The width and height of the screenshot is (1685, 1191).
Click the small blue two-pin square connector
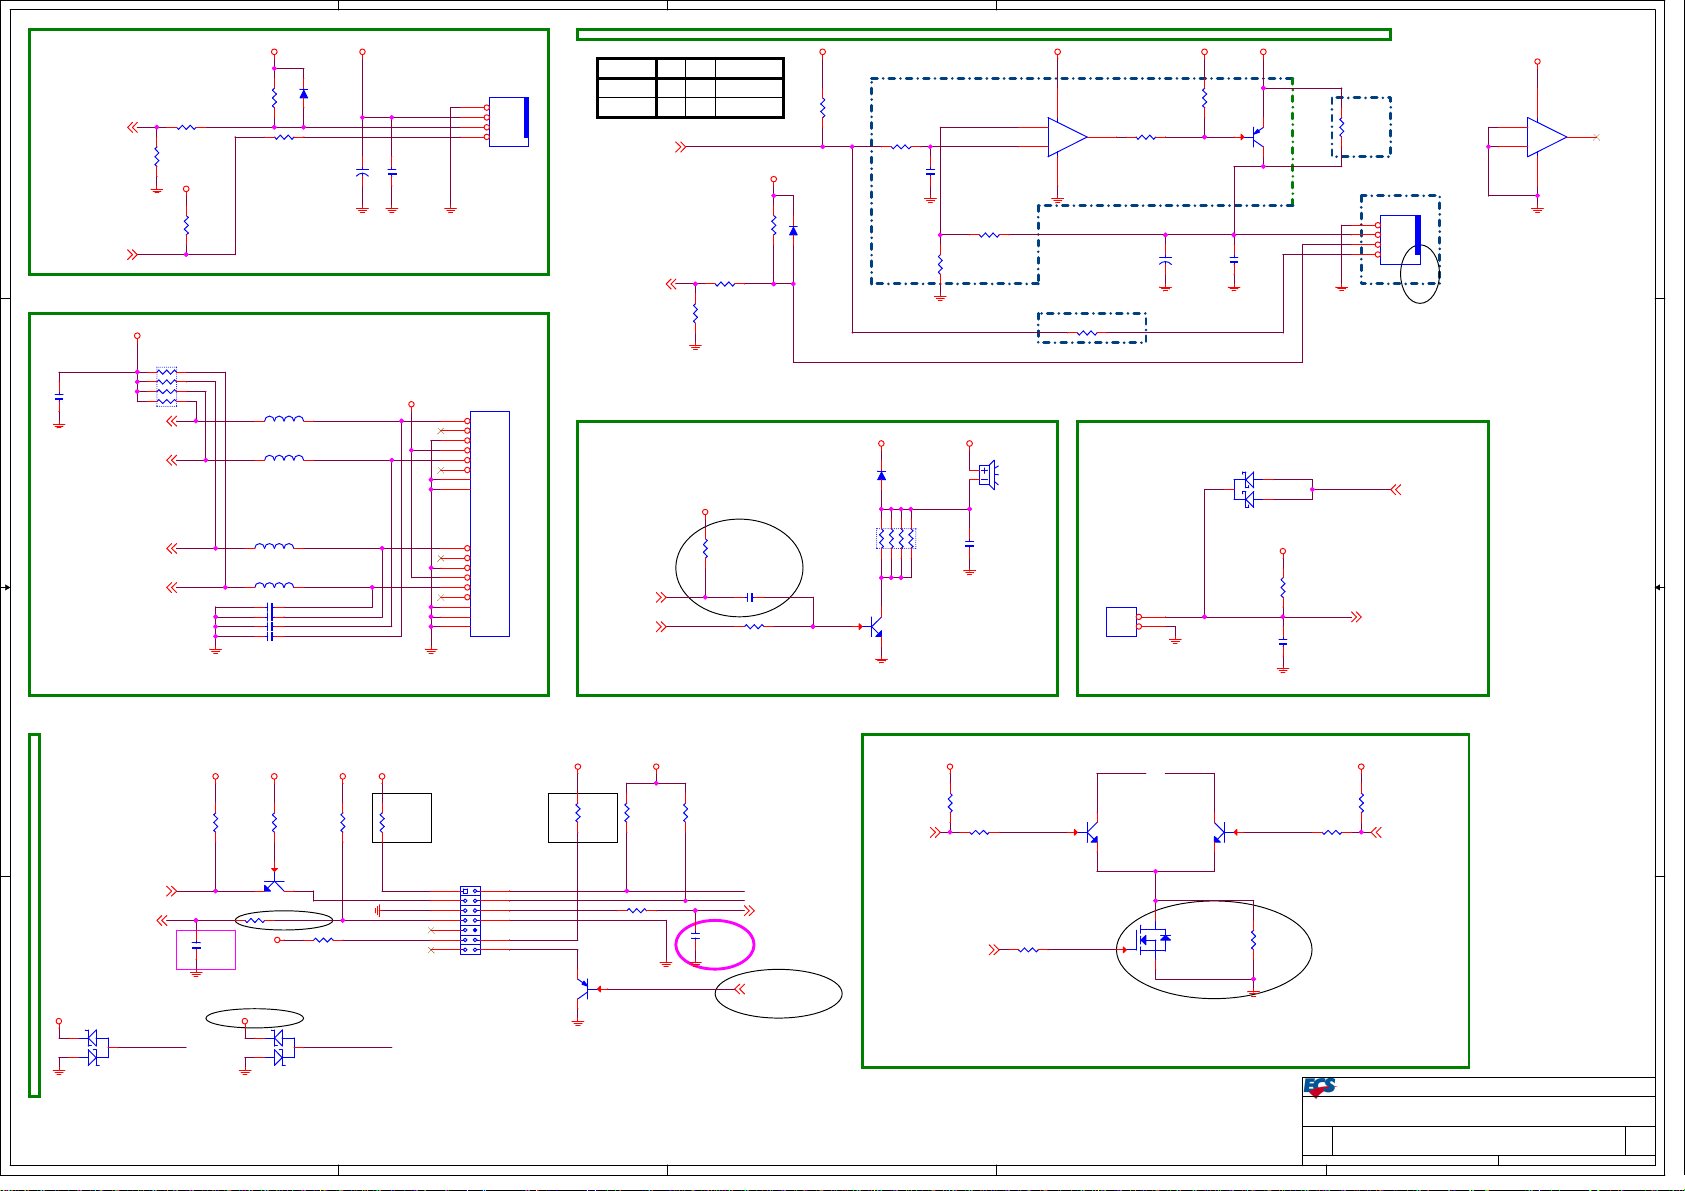tap(1121, 622)
